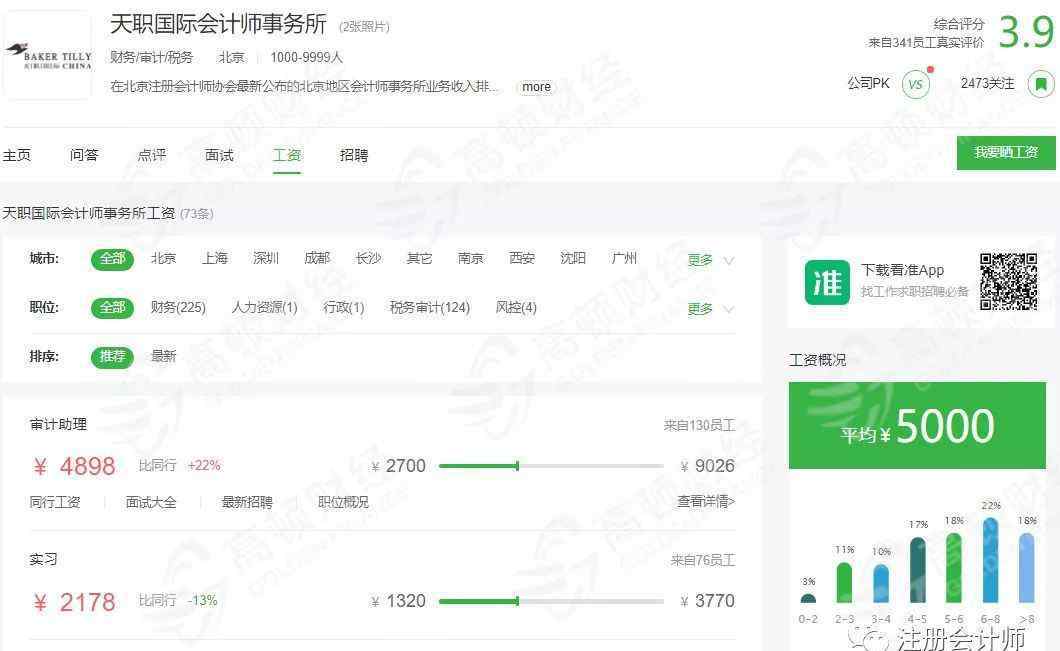This screenshot has width=1060, height=651.
Task: Select the 全部 city filter
Action: point(112,259)
